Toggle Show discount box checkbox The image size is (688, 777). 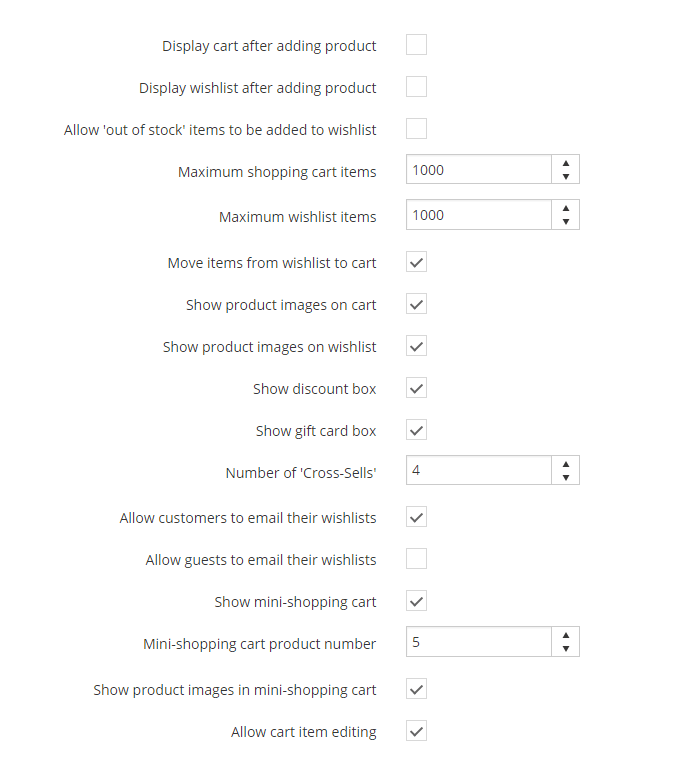tap(416, 388)
